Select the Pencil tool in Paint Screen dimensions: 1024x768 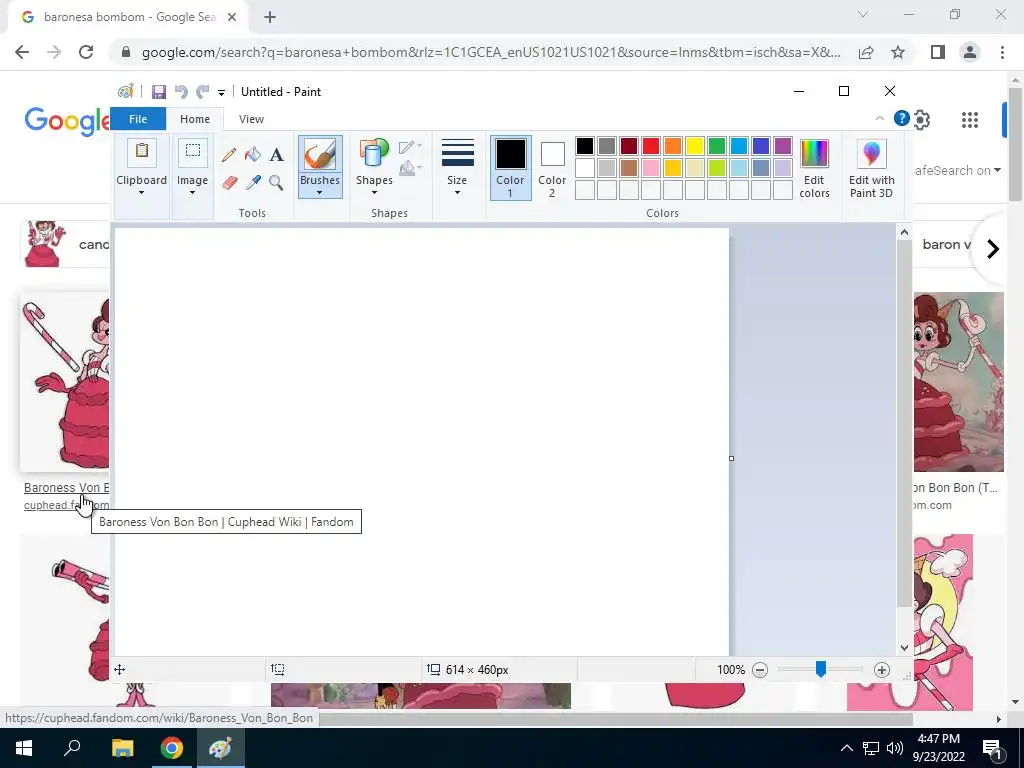tap(229, 155)
